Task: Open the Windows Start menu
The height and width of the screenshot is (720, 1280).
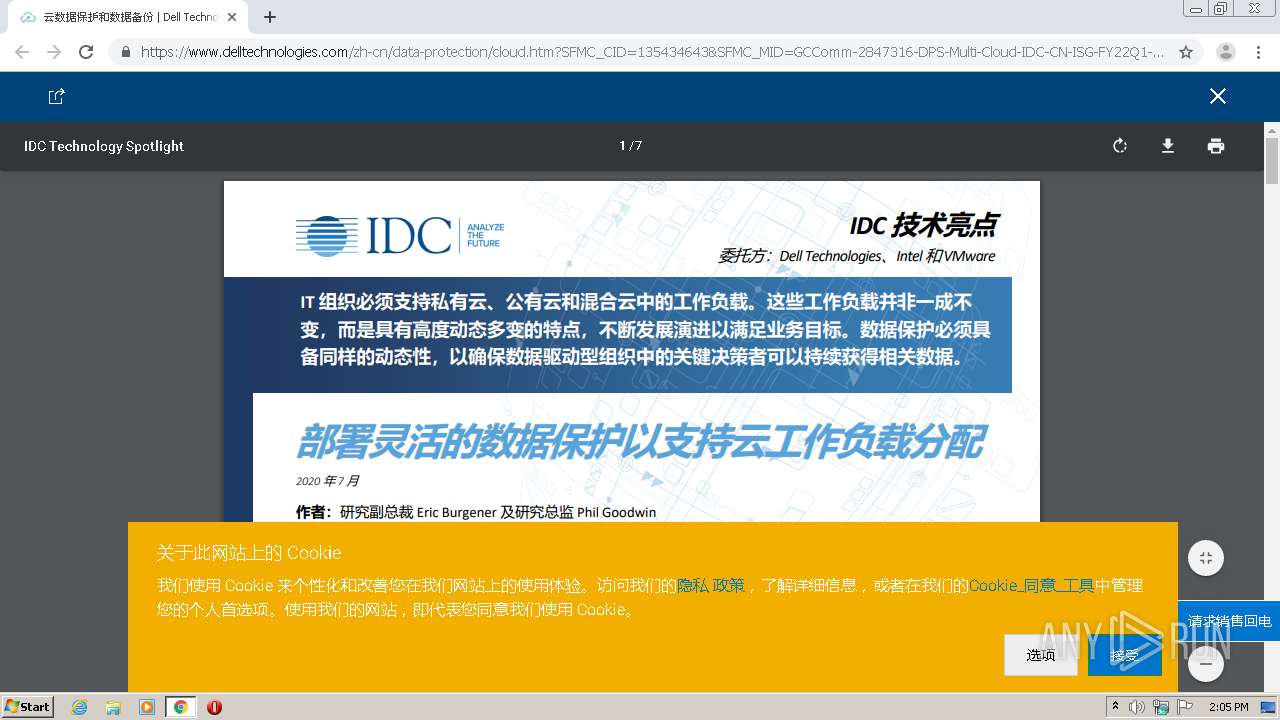Action: click(28, 707)
